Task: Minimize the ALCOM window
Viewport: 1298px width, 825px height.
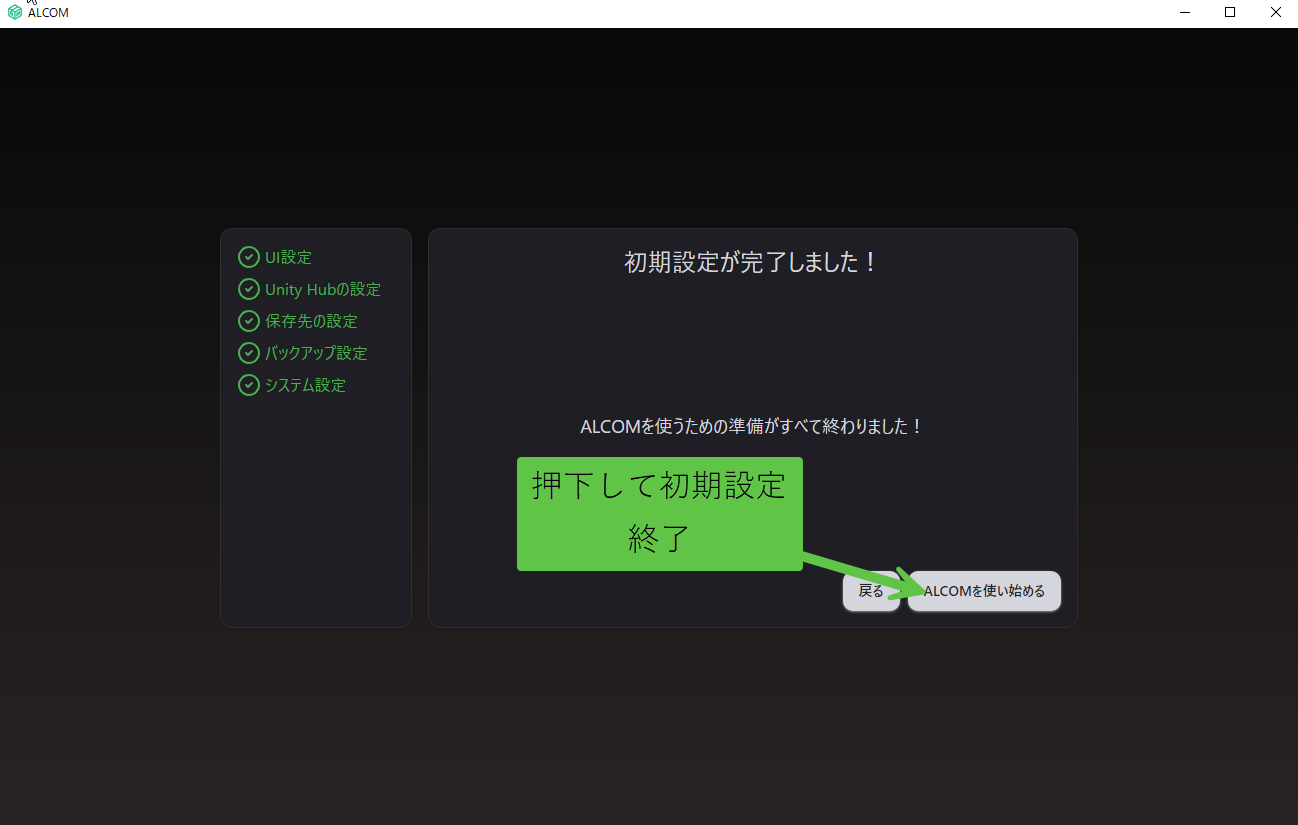Action: 1185,13
